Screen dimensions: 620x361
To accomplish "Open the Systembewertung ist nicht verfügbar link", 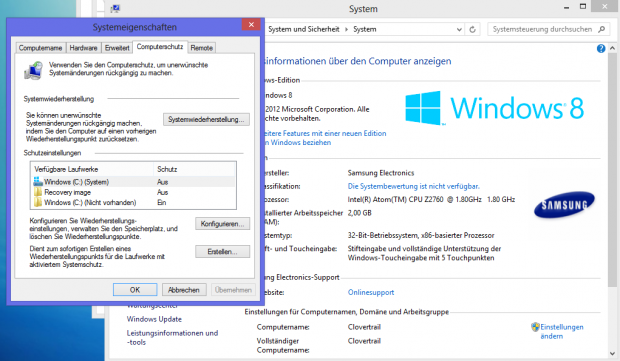I will [414, 186].
